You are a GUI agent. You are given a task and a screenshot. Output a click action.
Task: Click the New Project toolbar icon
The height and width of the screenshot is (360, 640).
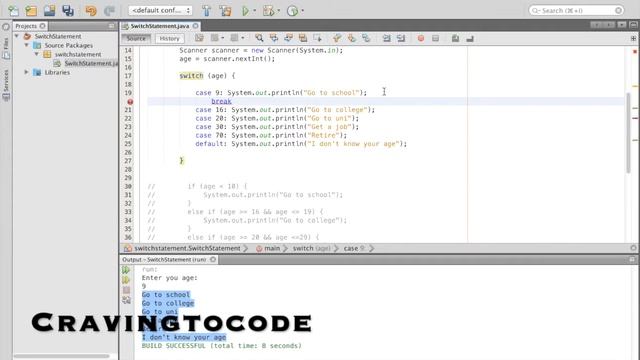[31, 11]
